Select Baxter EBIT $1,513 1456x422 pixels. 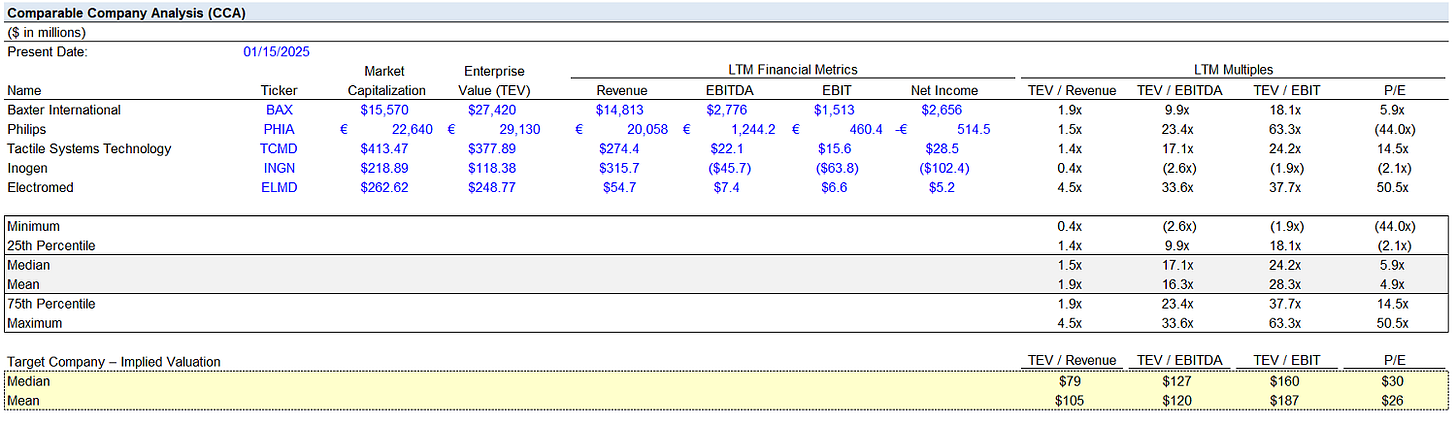click(x=835, y=110)
